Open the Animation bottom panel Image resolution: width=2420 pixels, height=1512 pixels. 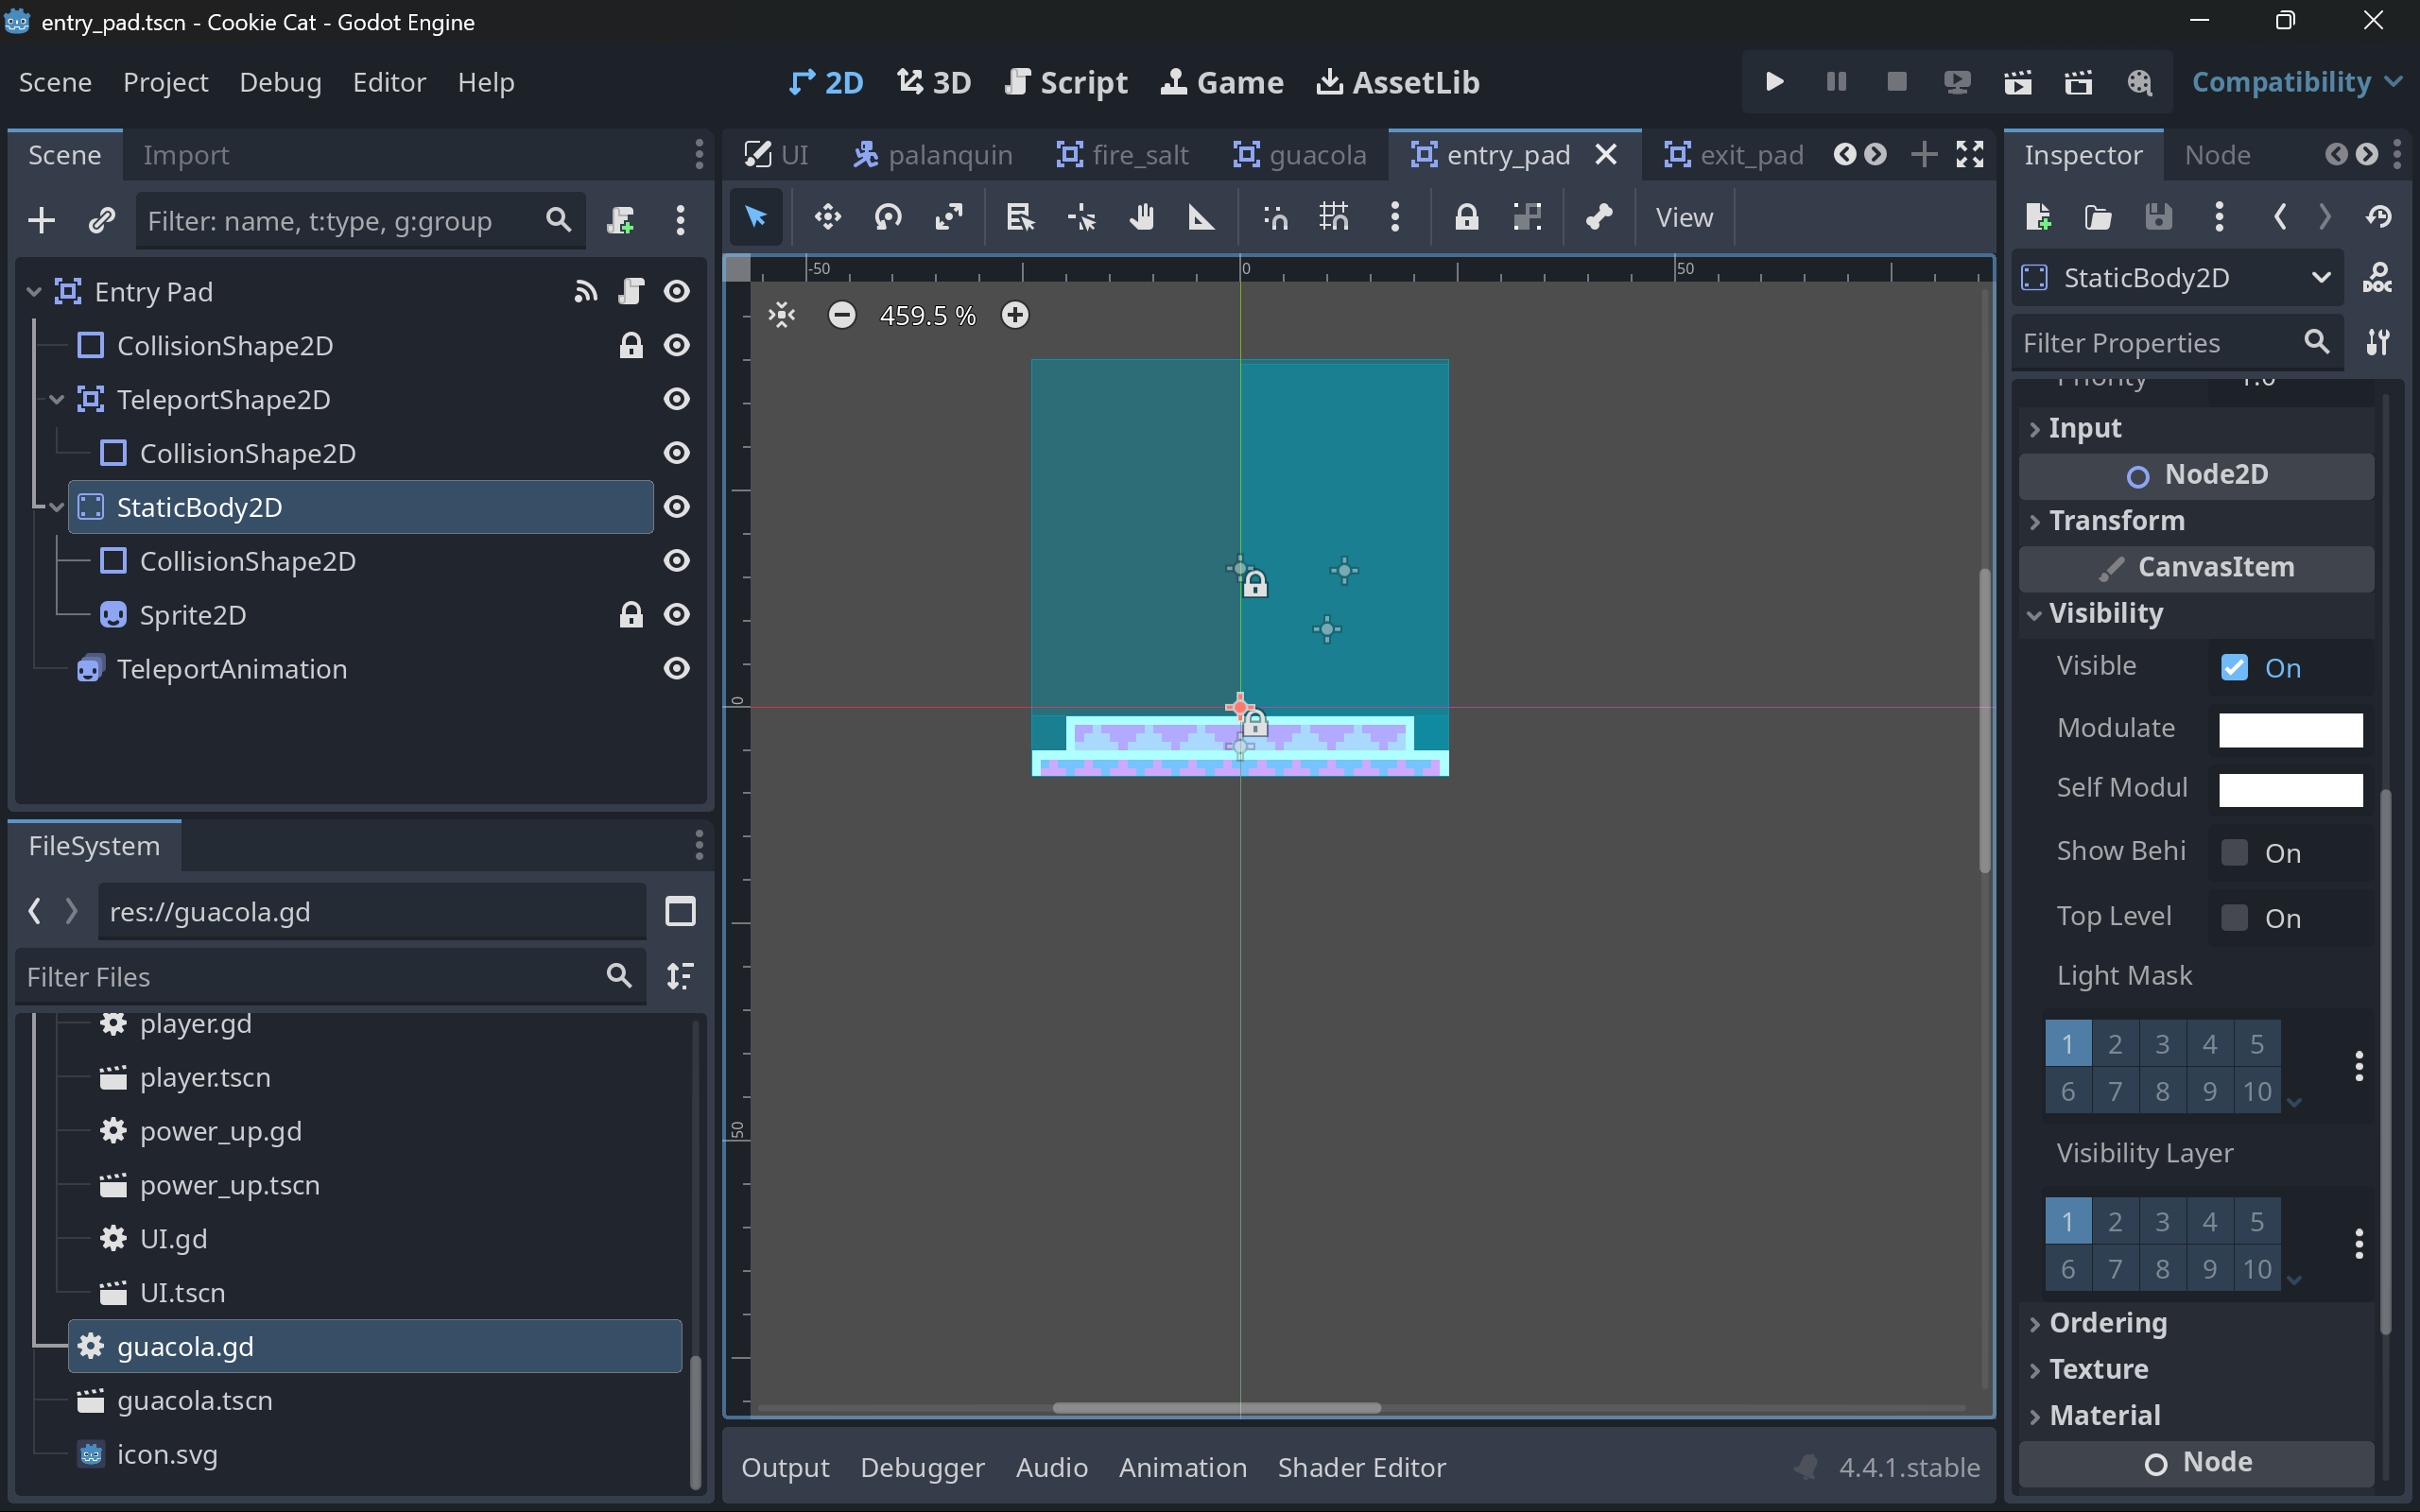coord(1182,1467)
